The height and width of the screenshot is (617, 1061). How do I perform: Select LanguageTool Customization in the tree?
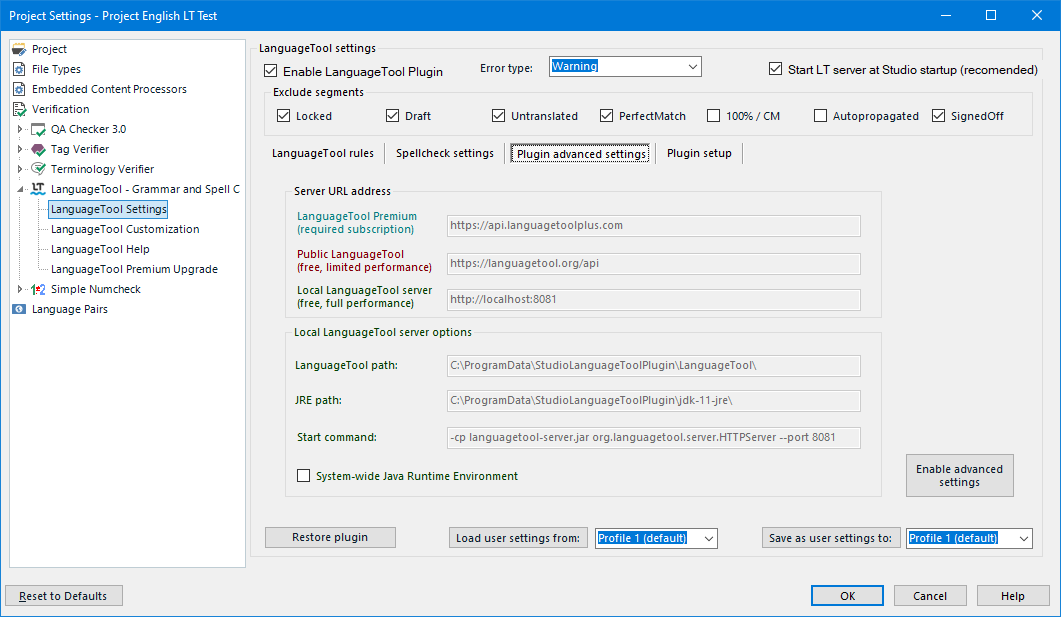[x=125, y=229]
